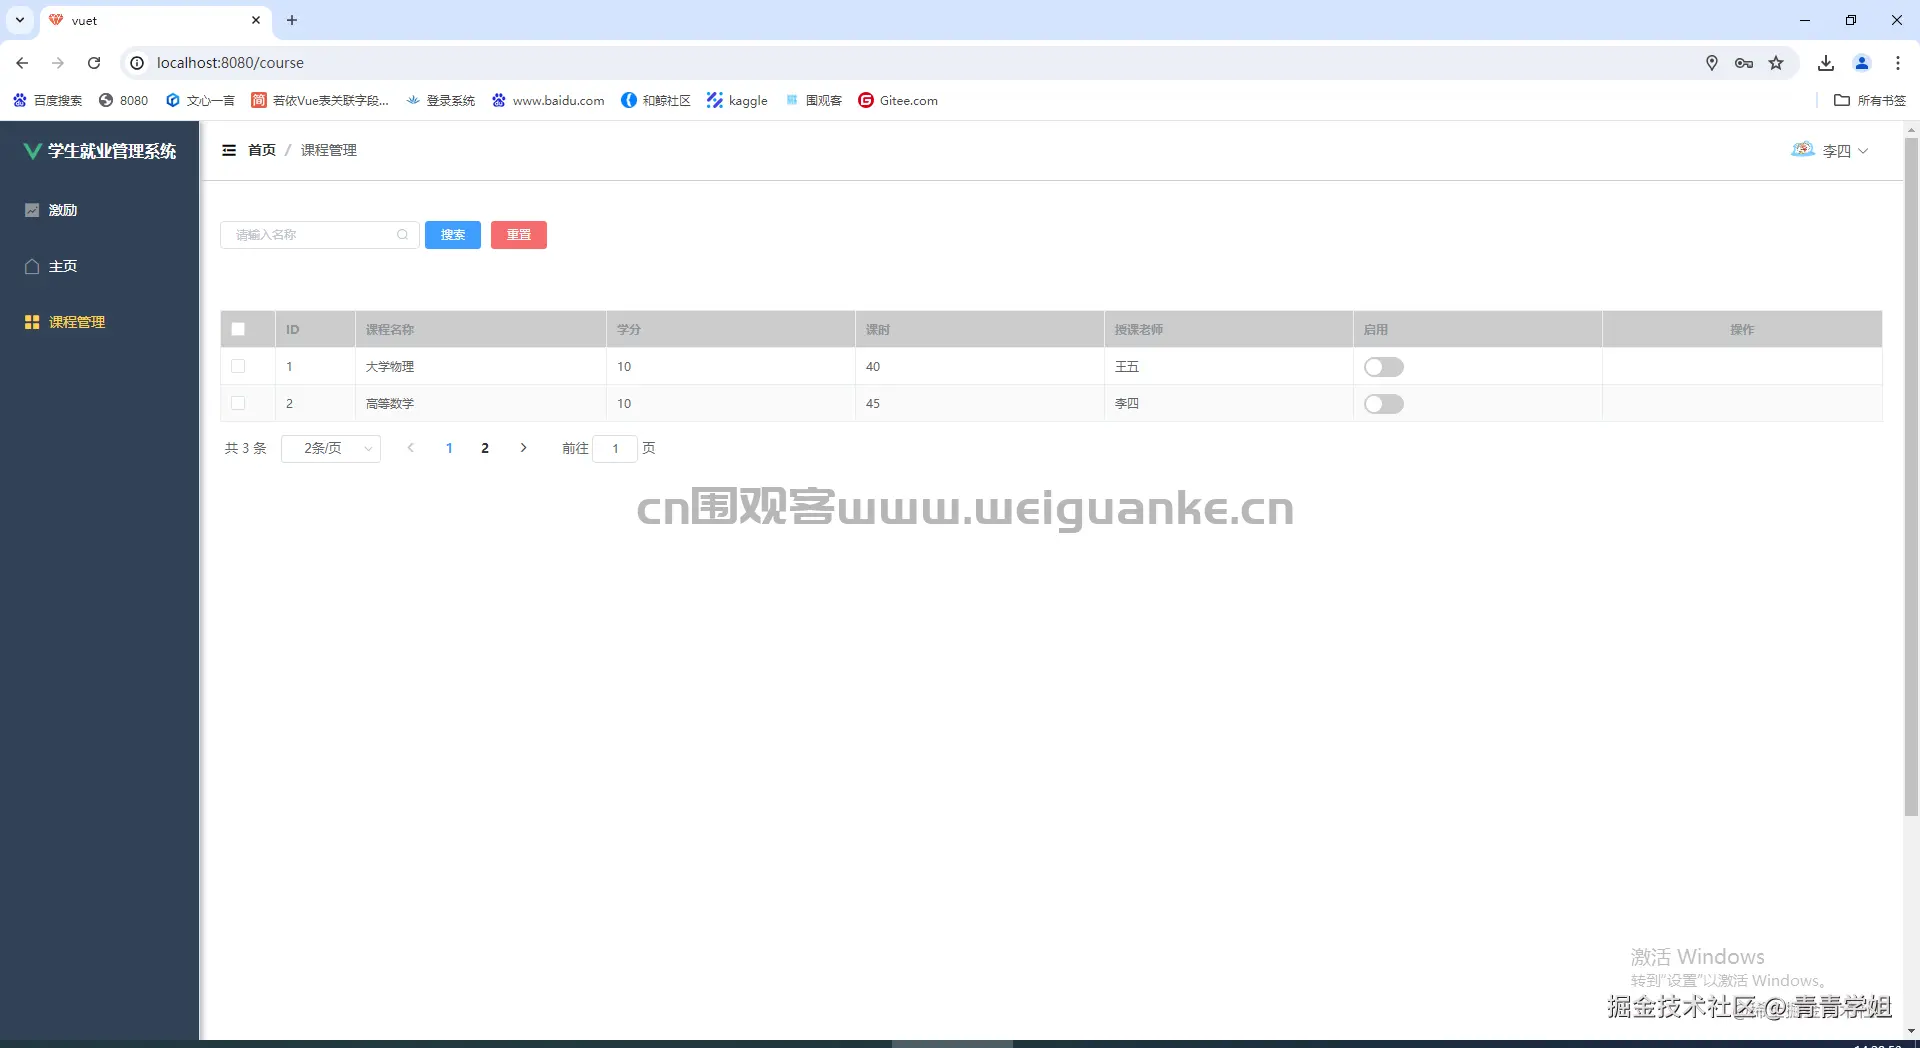Click the 课程管理 grid icon in sidebar
Viewport: 1920px width, 1048px height.
pyautogui.click(x=32, y=322)
